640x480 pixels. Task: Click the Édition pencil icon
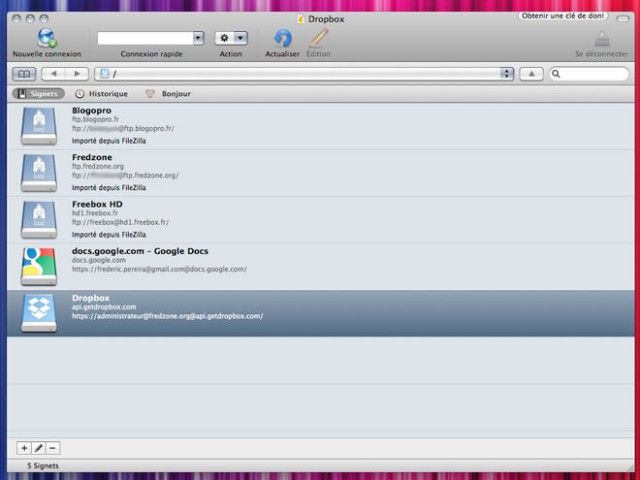[x=319, y=38]
